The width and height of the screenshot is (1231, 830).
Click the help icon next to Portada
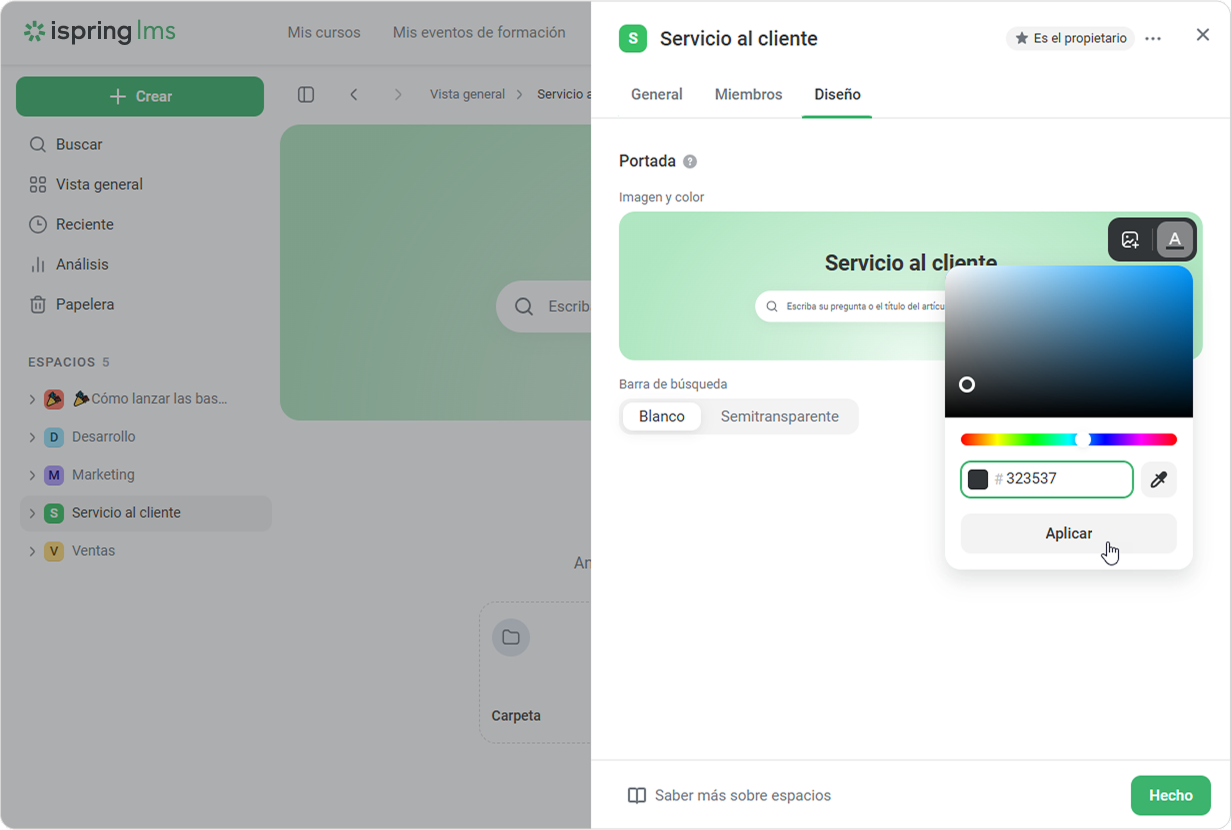(690, 162)
